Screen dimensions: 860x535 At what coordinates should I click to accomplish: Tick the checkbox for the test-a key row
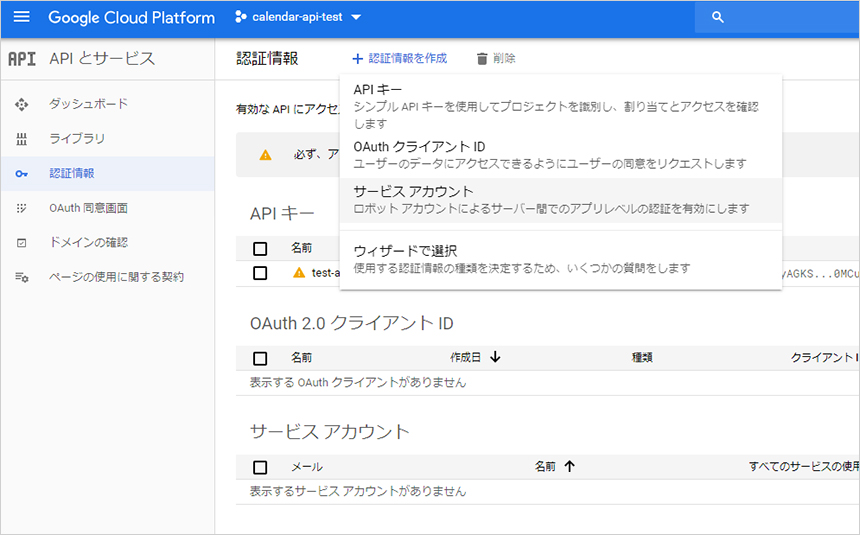[261, 273]
